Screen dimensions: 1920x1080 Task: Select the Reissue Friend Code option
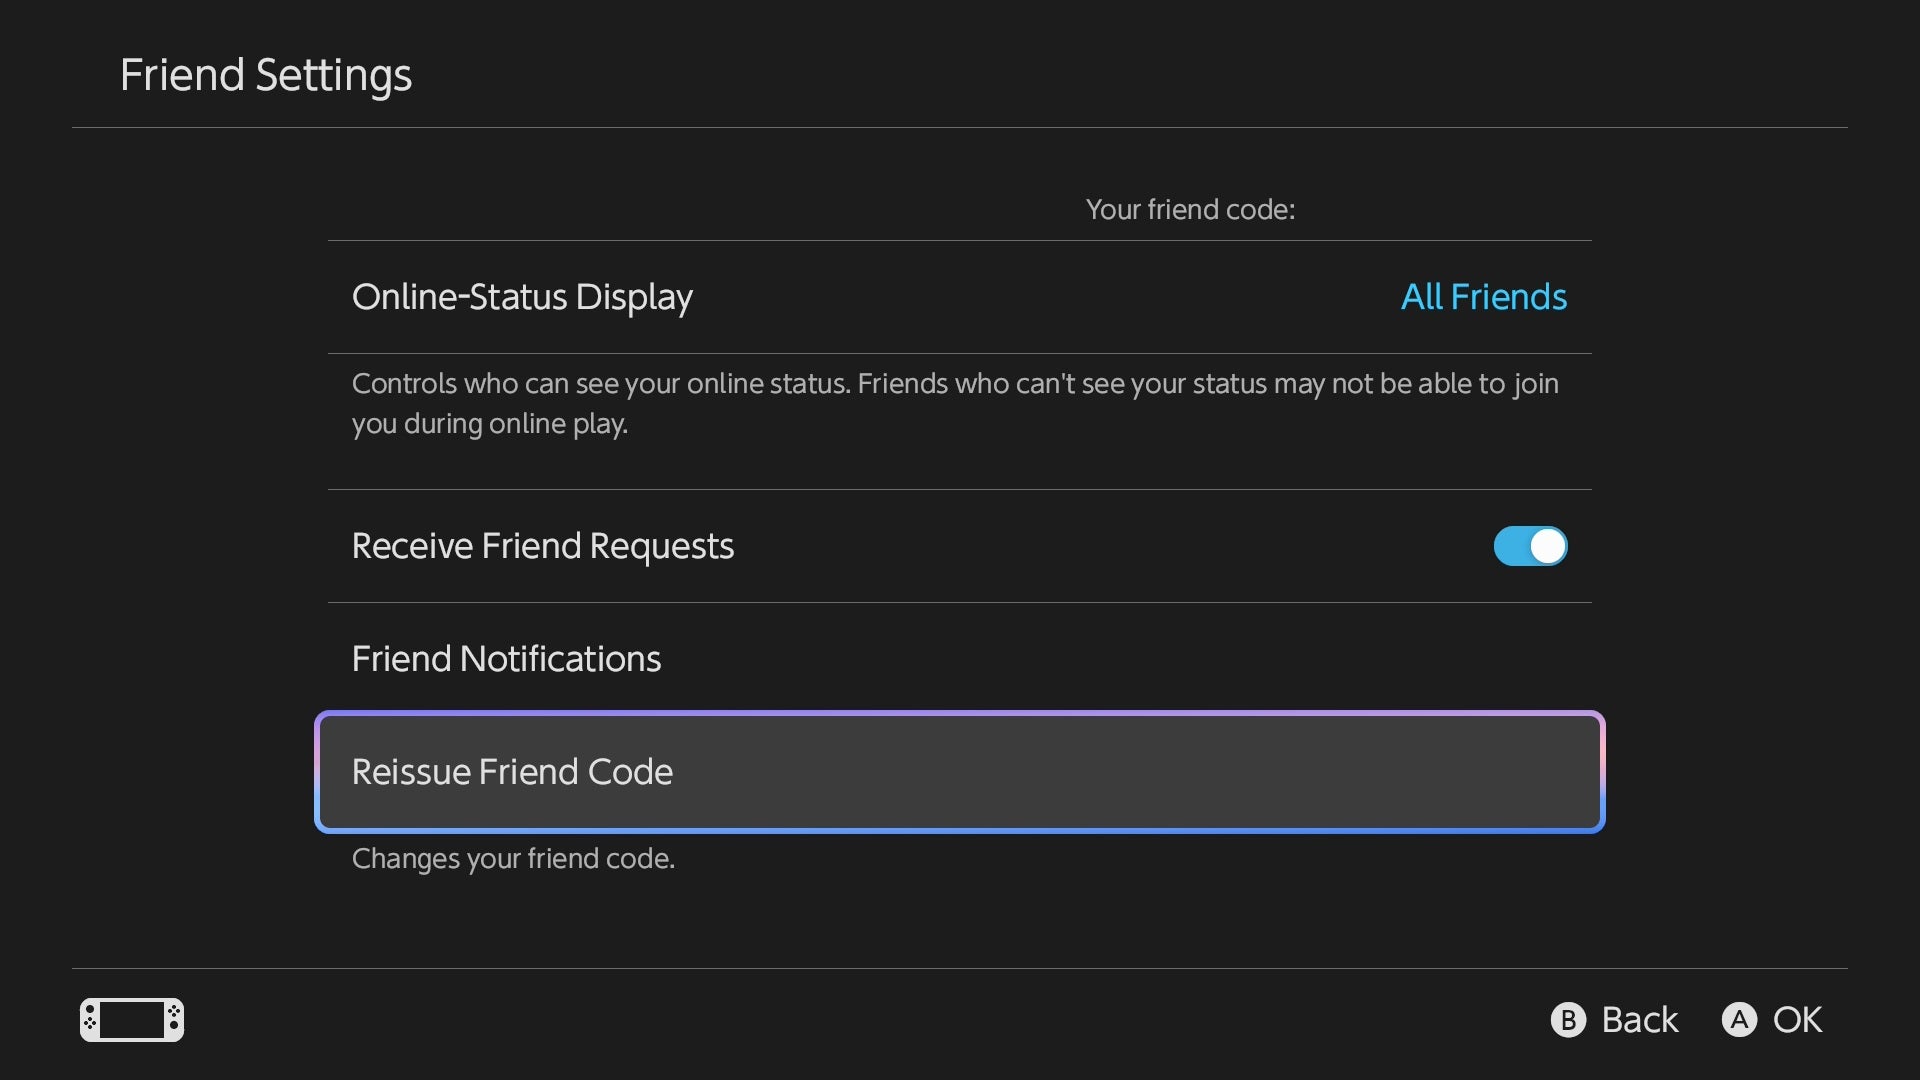tap(512, 772)
